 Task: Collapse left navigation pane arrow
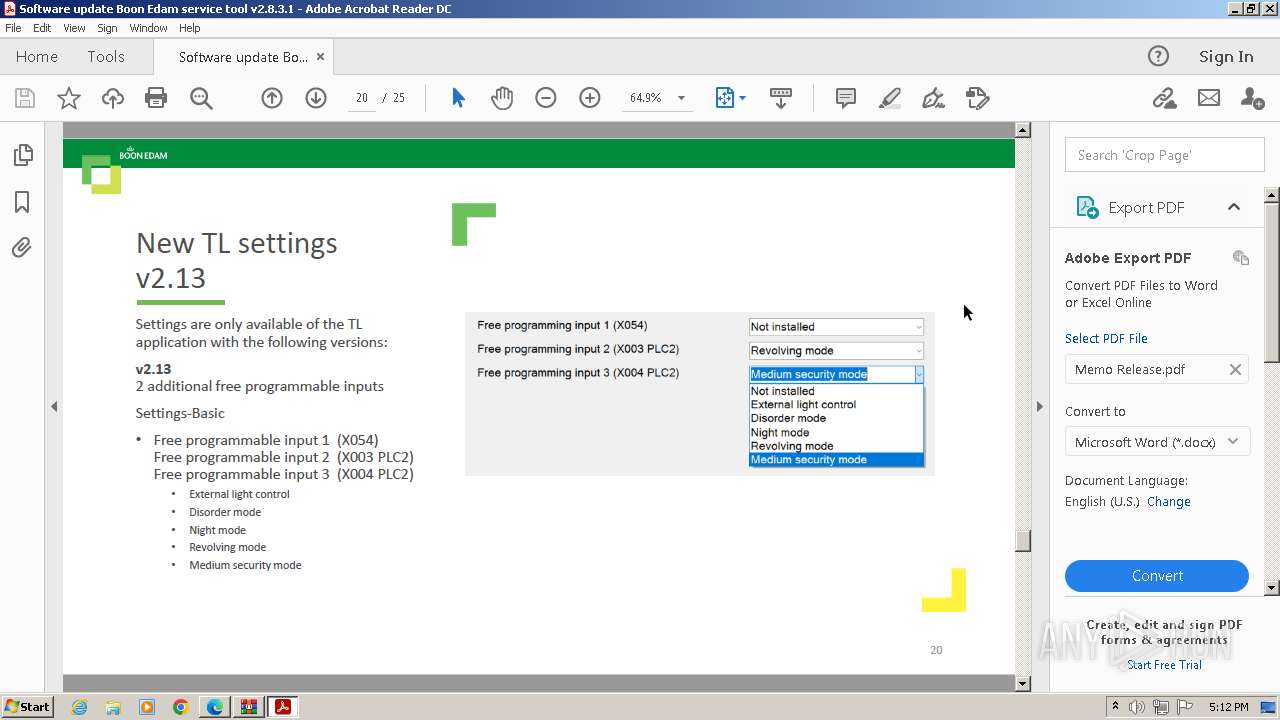[54, 406]
